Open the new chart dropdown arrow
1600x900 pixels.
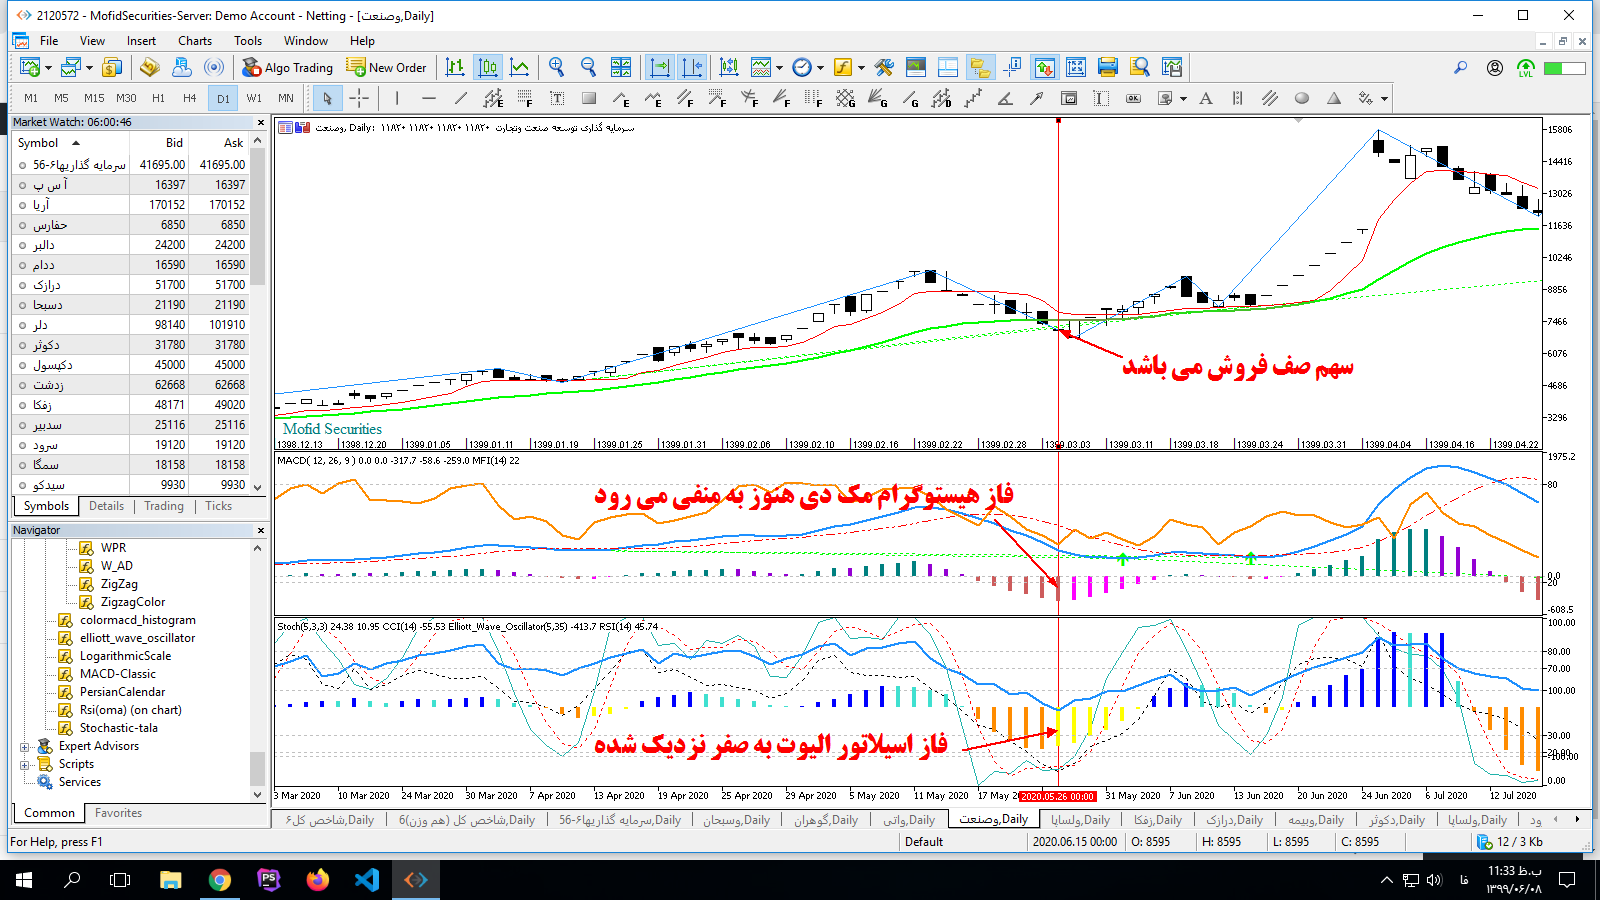click(x=48, y=68)
